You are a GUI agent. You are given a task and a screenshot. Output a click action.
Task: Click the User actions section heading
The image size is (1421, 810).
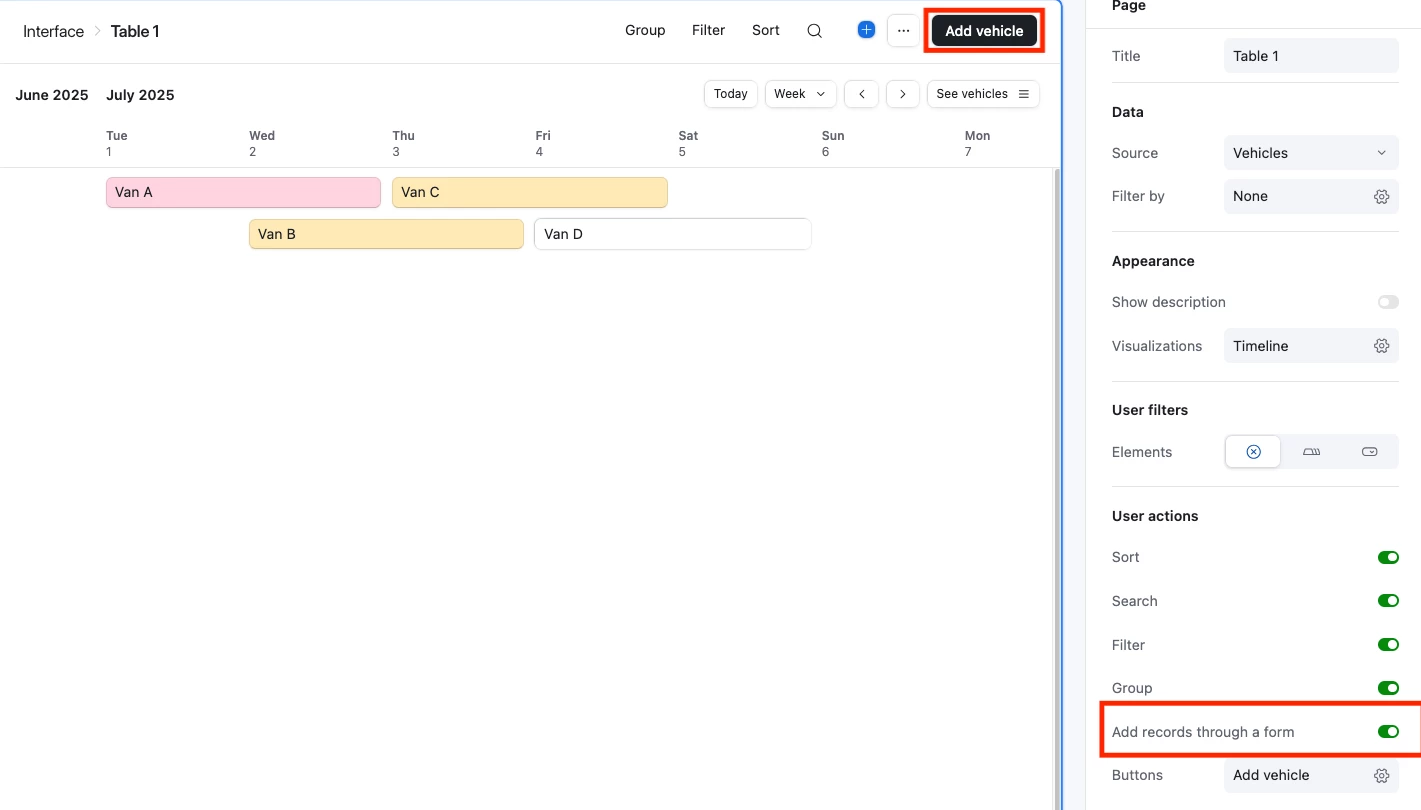1155,516
